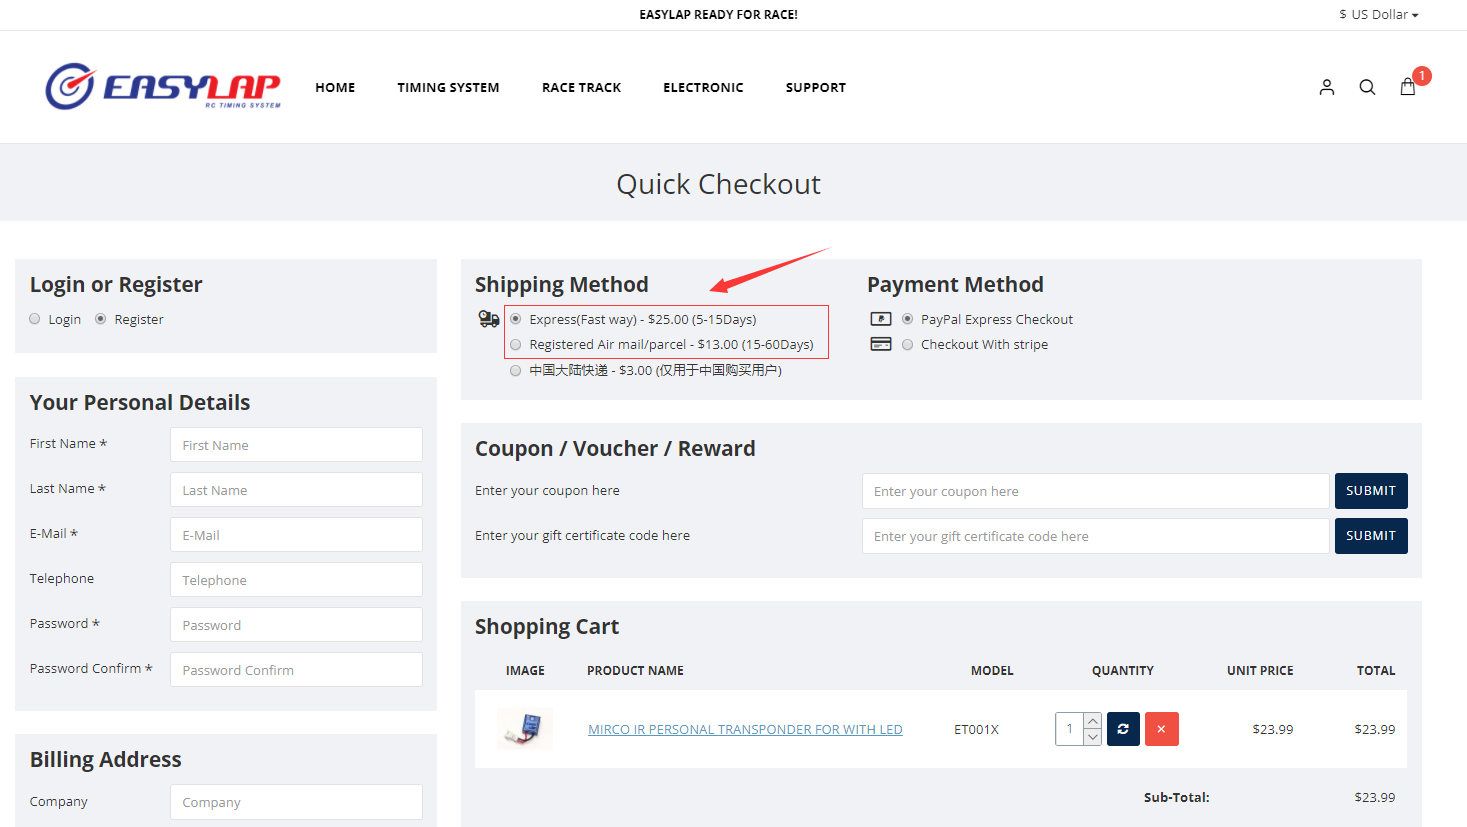Open the TIMING SYSTEM menu
The image size is (1467, 827).
(x=448, y=87)
